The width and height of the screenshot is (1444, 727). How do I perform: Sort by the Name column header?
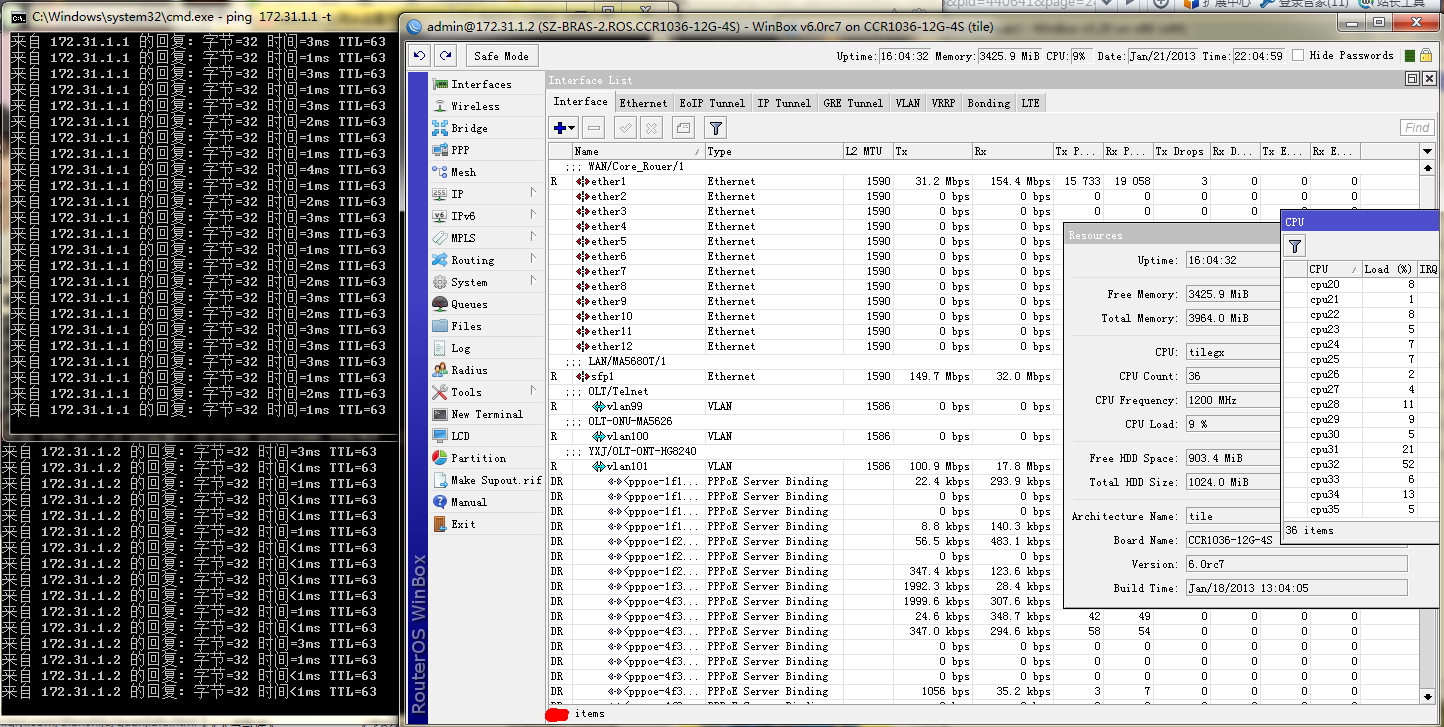(638, 151)
